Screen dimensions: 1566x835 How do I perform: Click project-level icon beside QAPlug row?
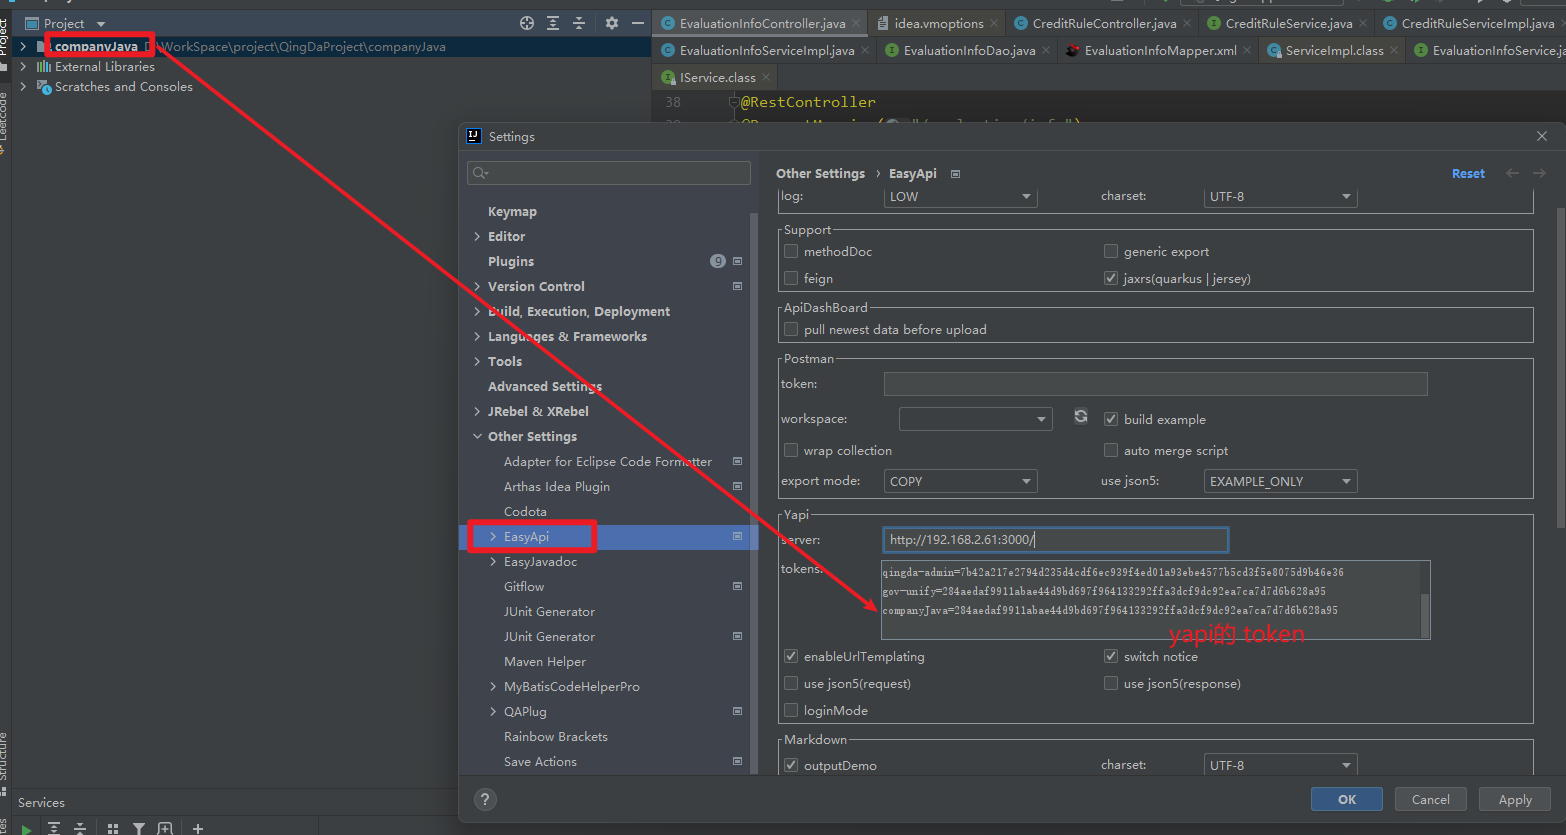click(738, 711)
